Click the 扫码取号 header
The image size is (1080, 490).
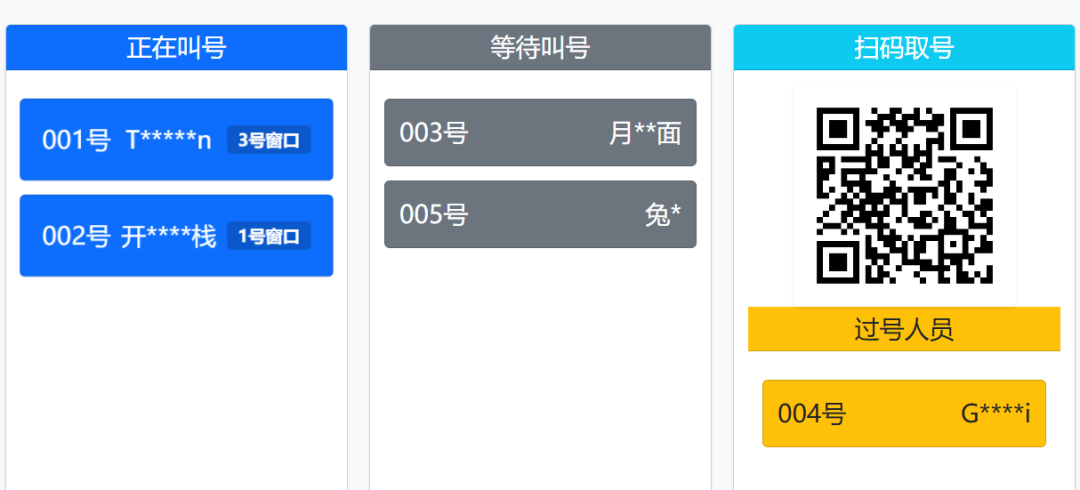[904, 48]
